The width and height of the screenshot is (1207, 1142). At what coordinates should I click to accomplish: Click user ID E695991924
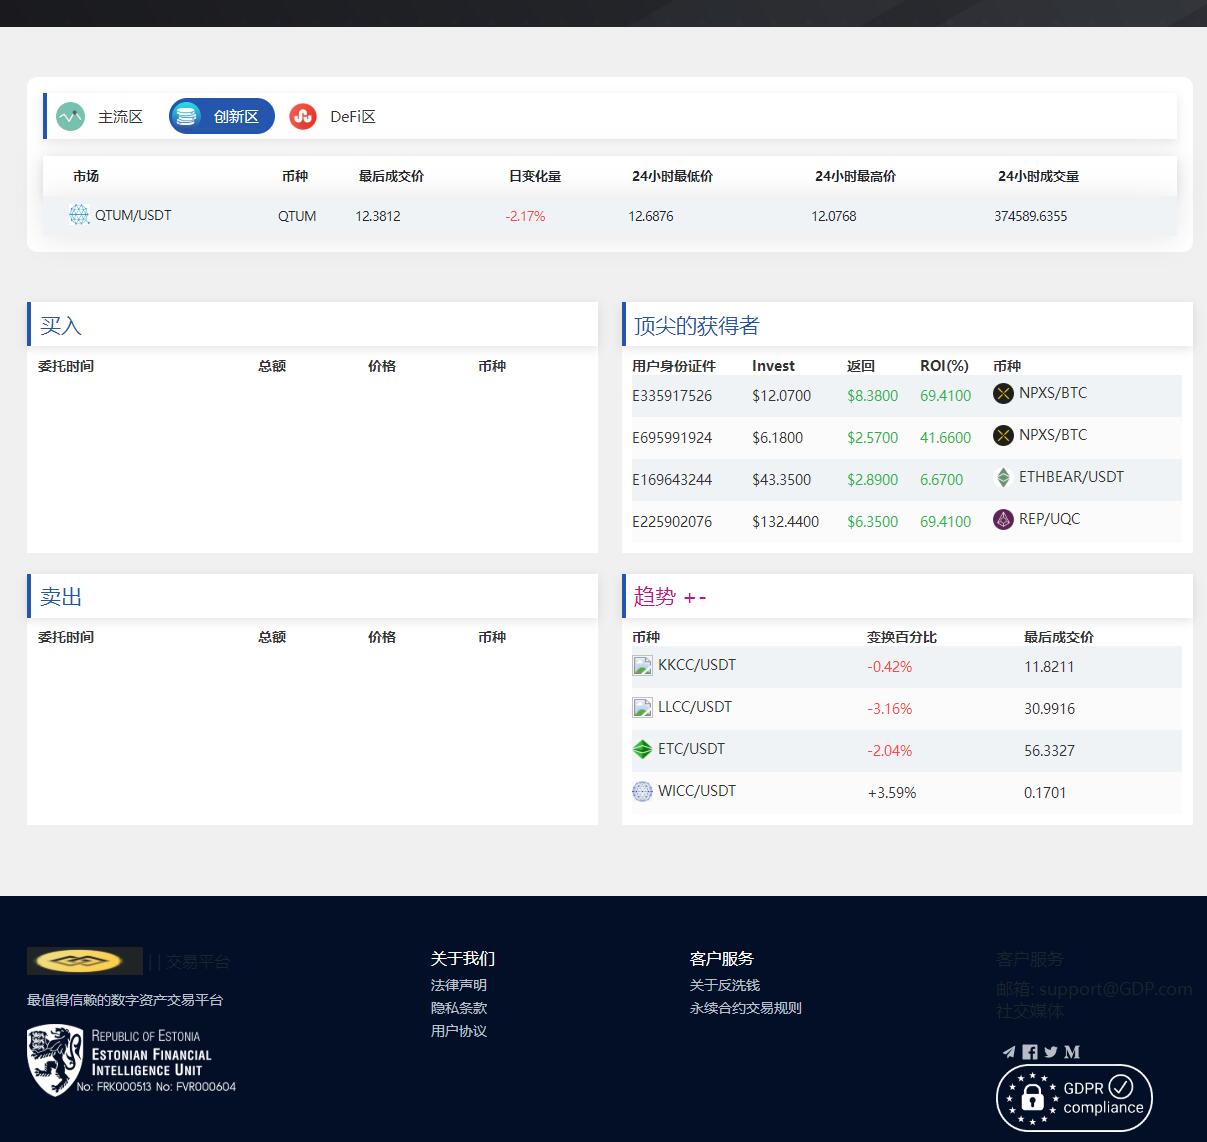(x=672, y=438)
